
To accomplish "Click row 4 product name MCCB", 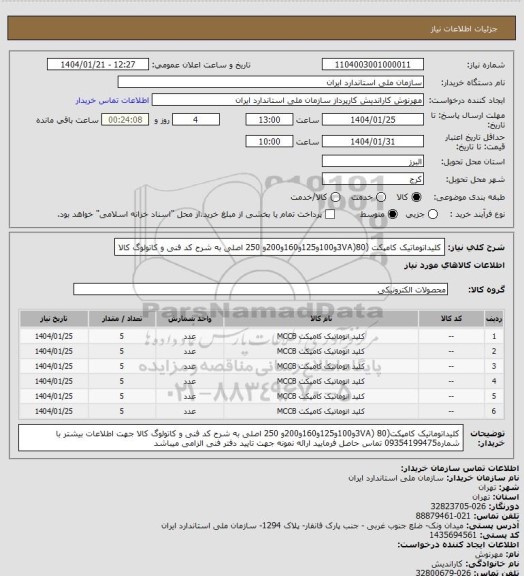I will (x=321, y=382).
